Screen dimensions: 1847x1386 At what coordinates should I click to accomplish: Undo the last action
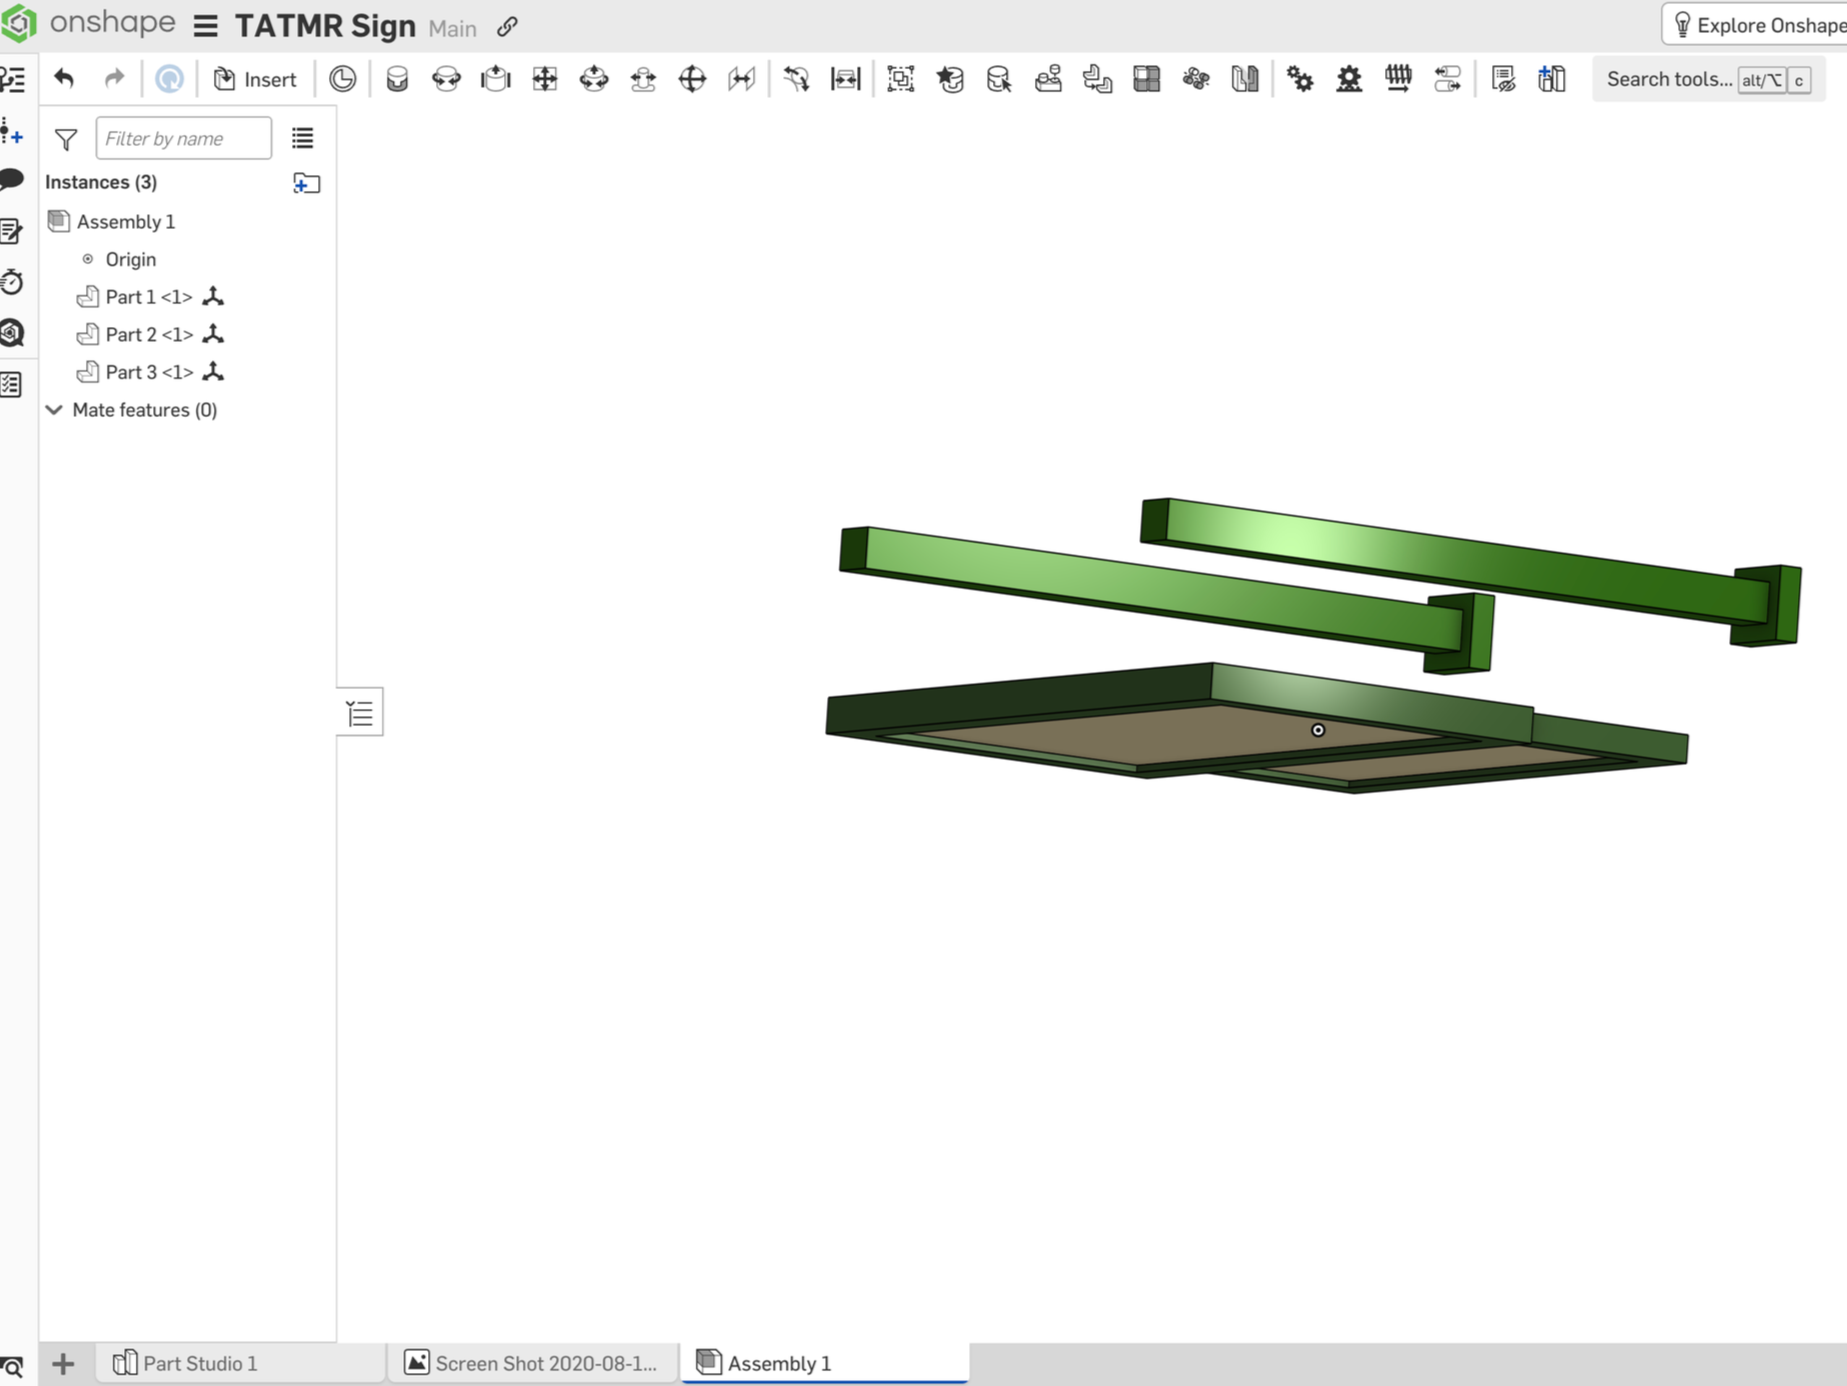[x=64, y=78]
